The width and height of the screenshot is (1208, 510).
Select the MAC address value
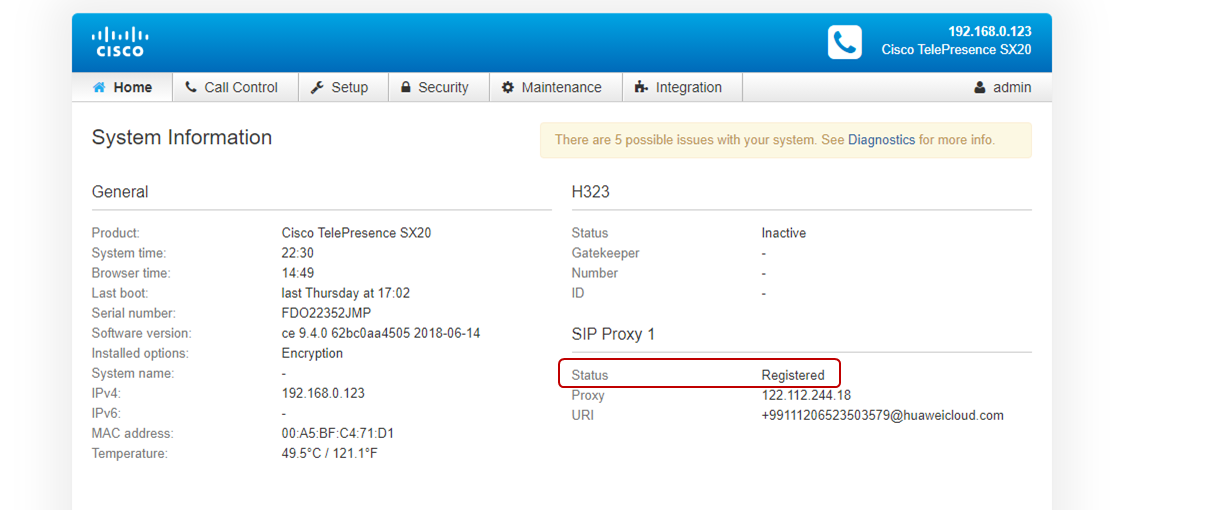point(338,433)
